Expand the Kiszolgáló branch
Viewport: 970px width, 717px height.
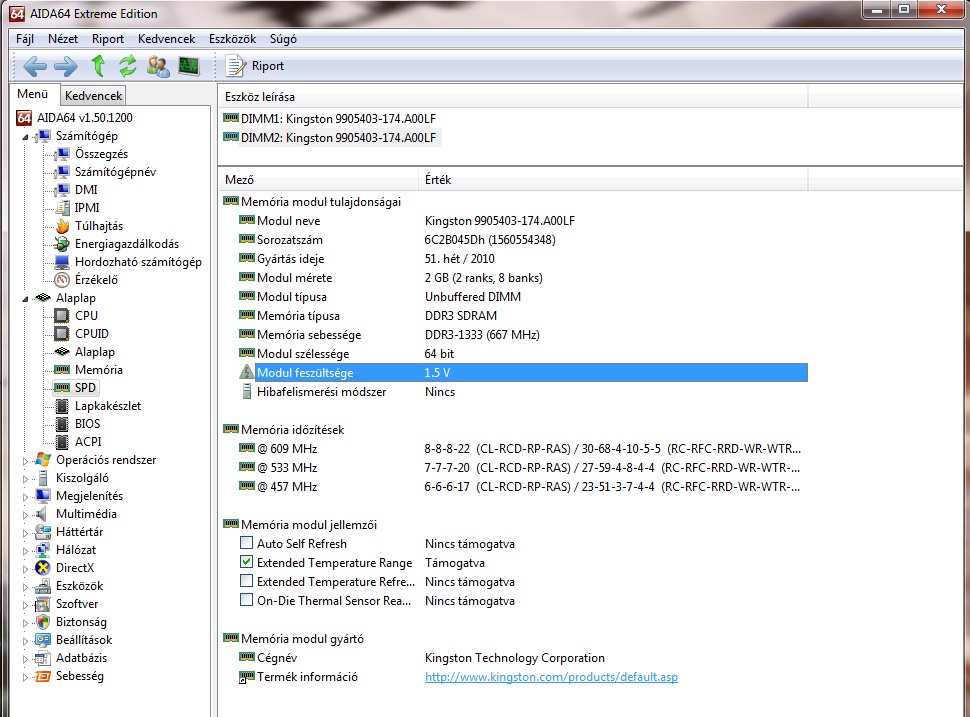[x=25, y=479]
